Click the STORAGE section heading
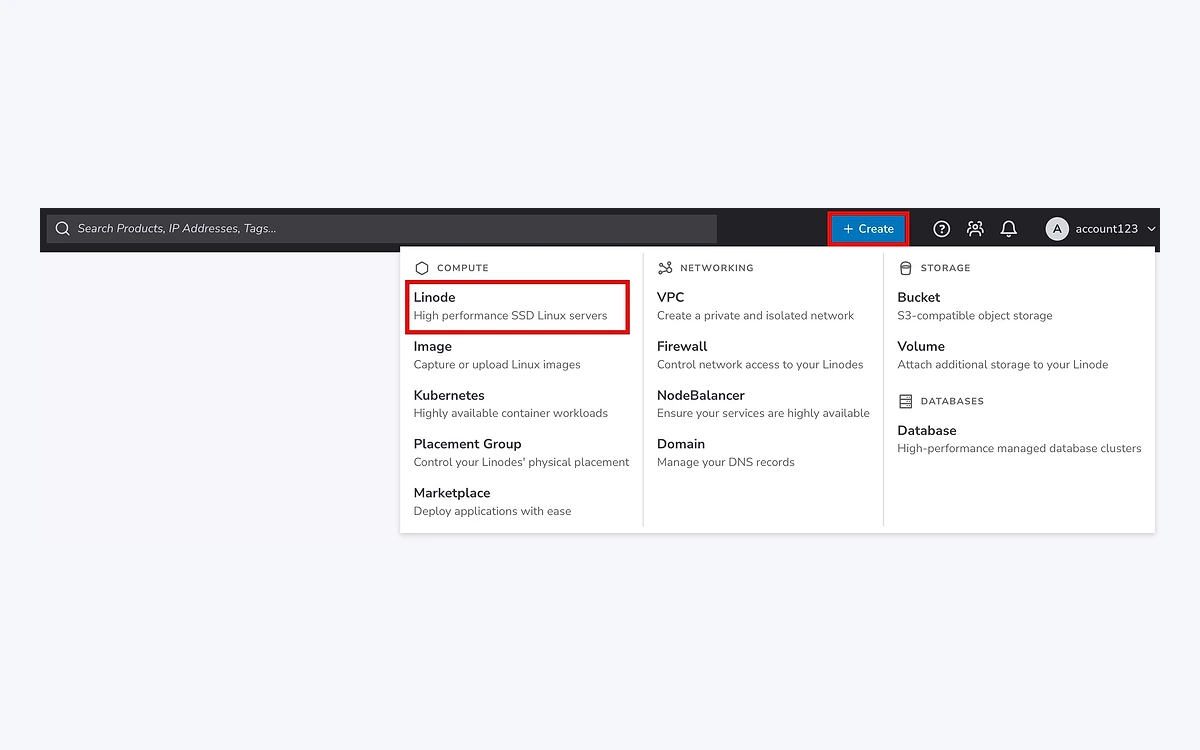 click(946, 268)
